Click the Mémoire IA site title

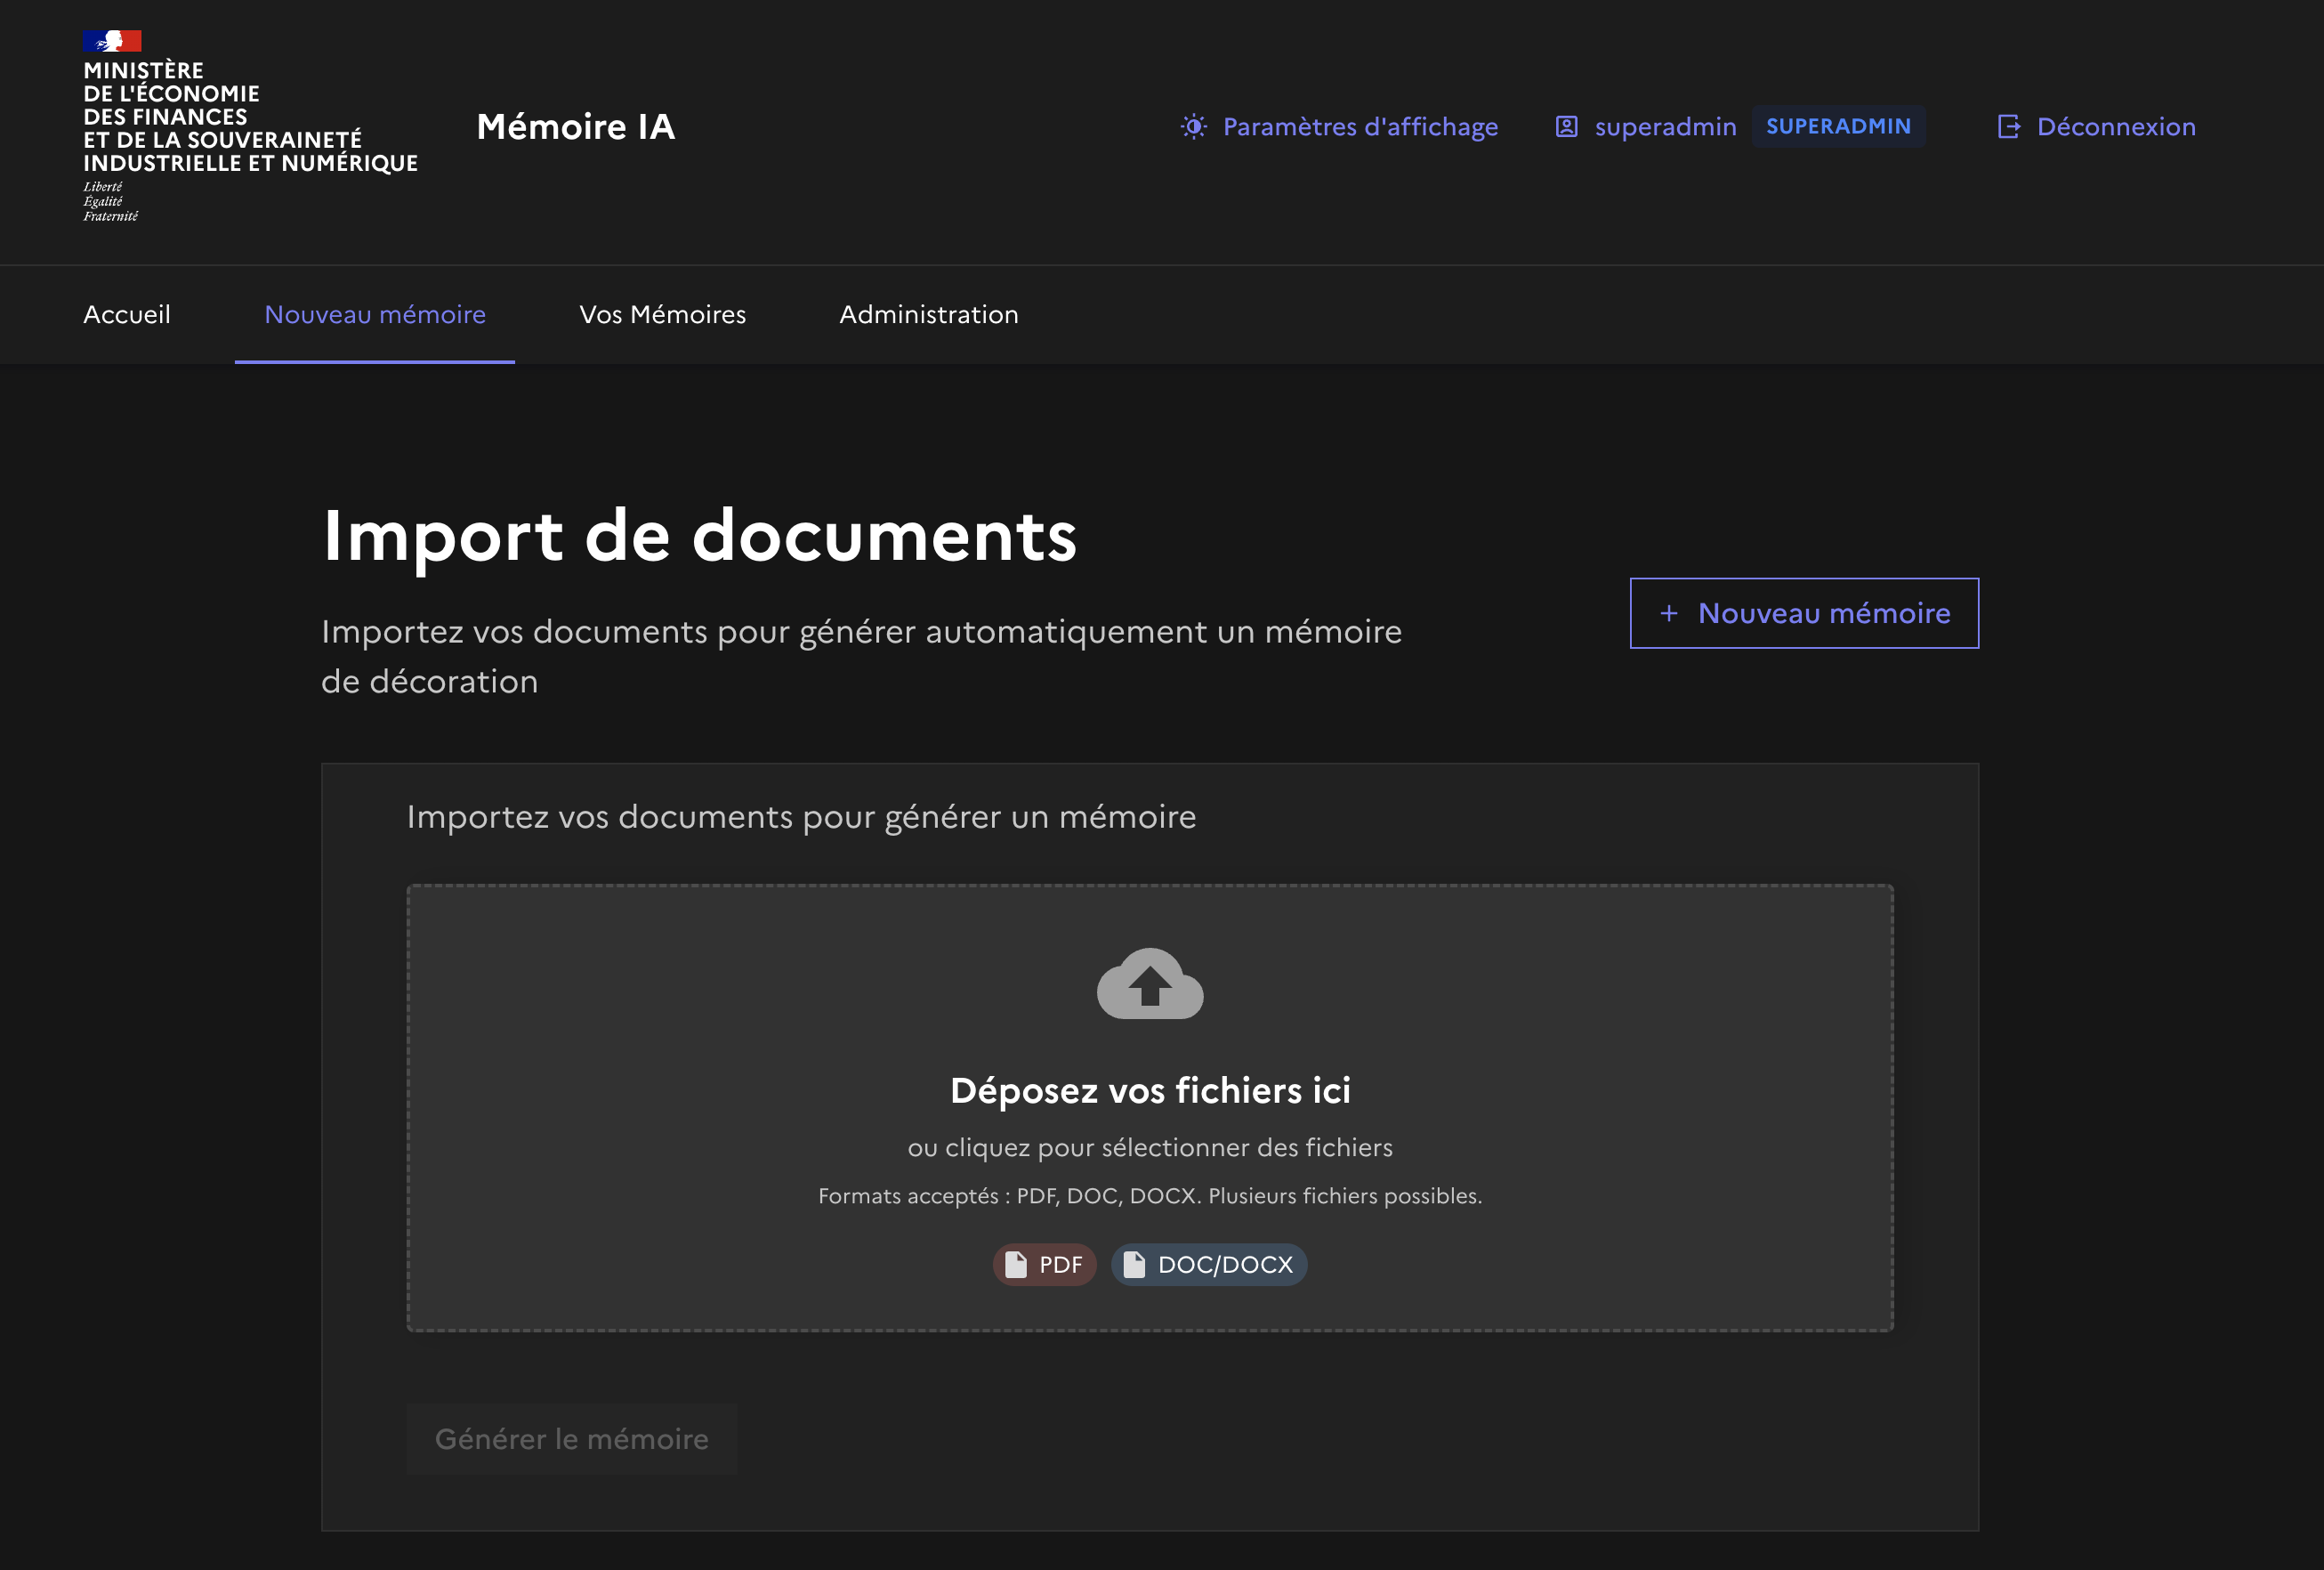575,127
